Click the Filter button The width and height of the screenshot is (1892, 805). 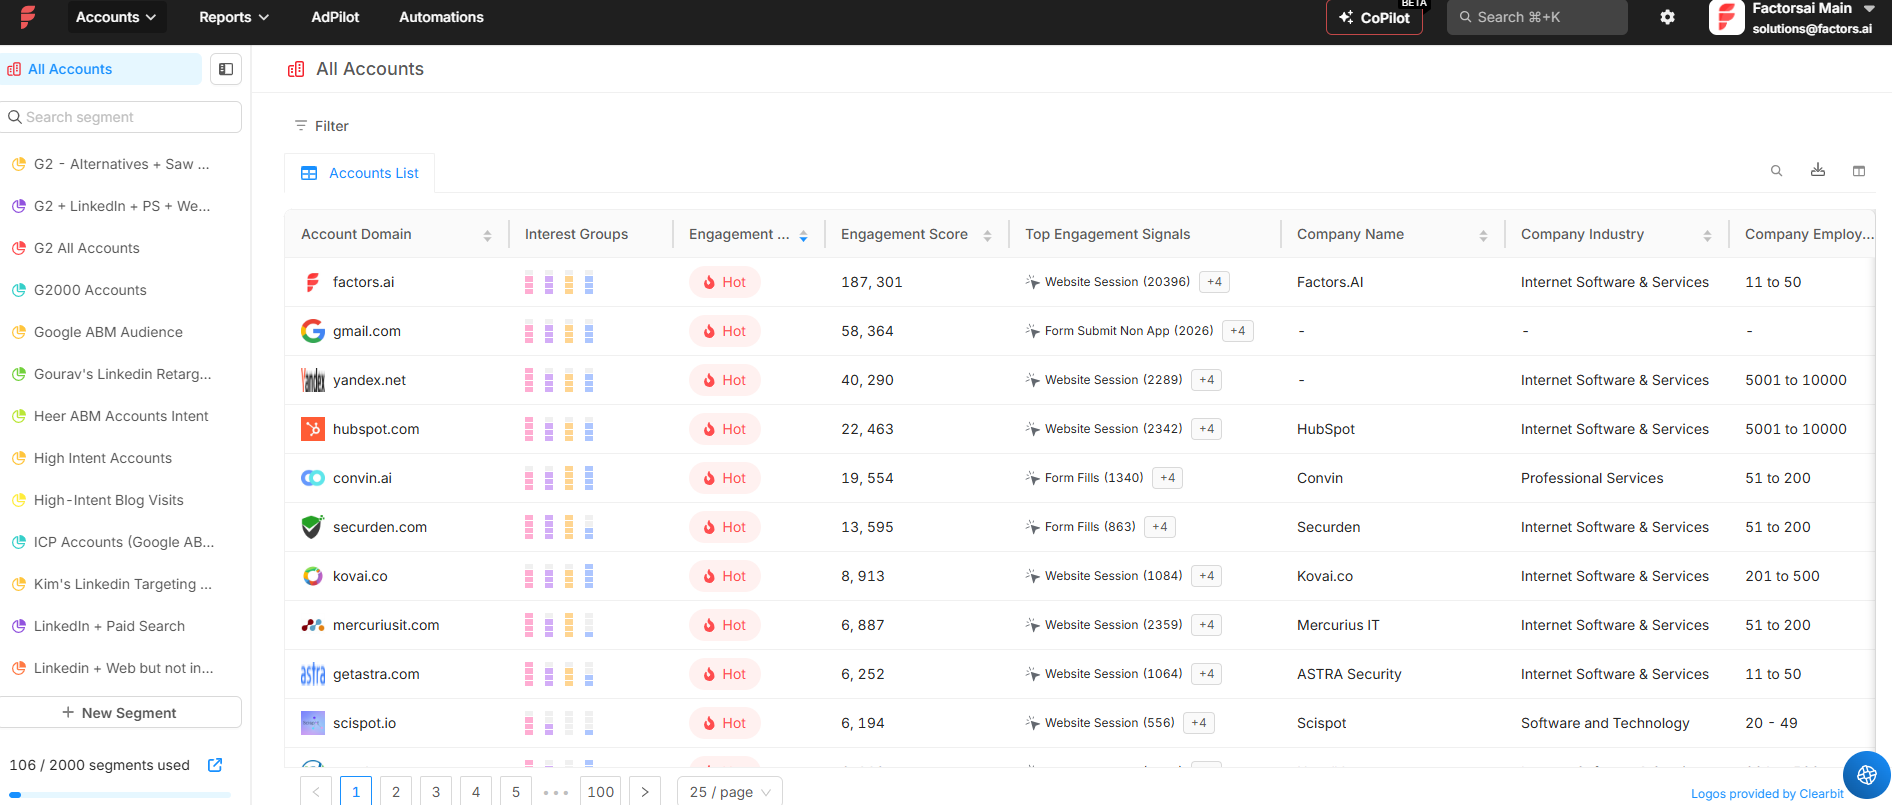coord(322,126)
